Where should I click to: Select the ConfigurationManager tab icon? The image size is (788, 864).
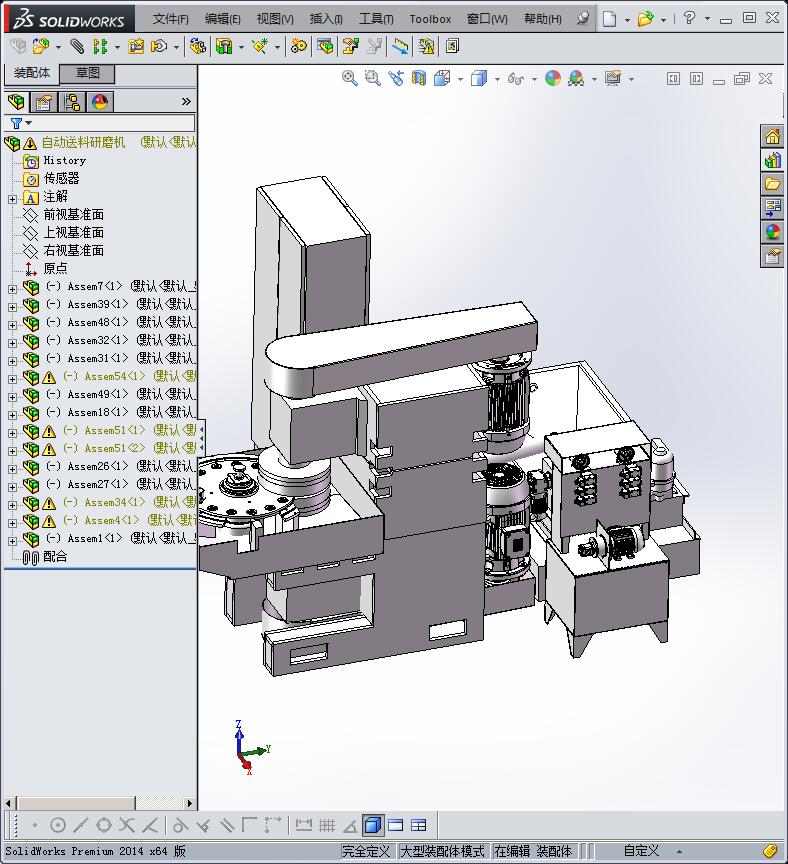(x=72, y=102)
